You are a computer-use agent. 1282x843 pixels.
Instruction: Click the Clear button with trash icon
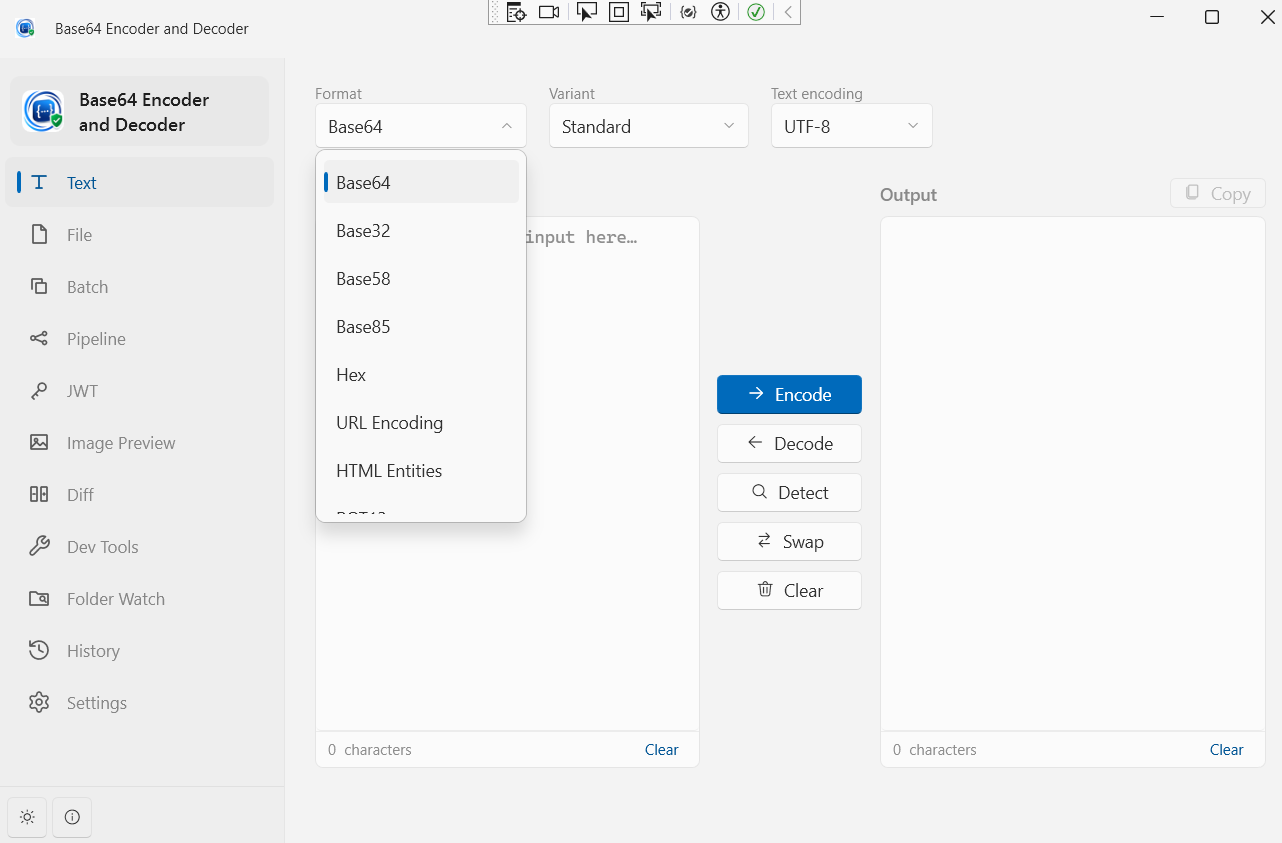point(789,590)
